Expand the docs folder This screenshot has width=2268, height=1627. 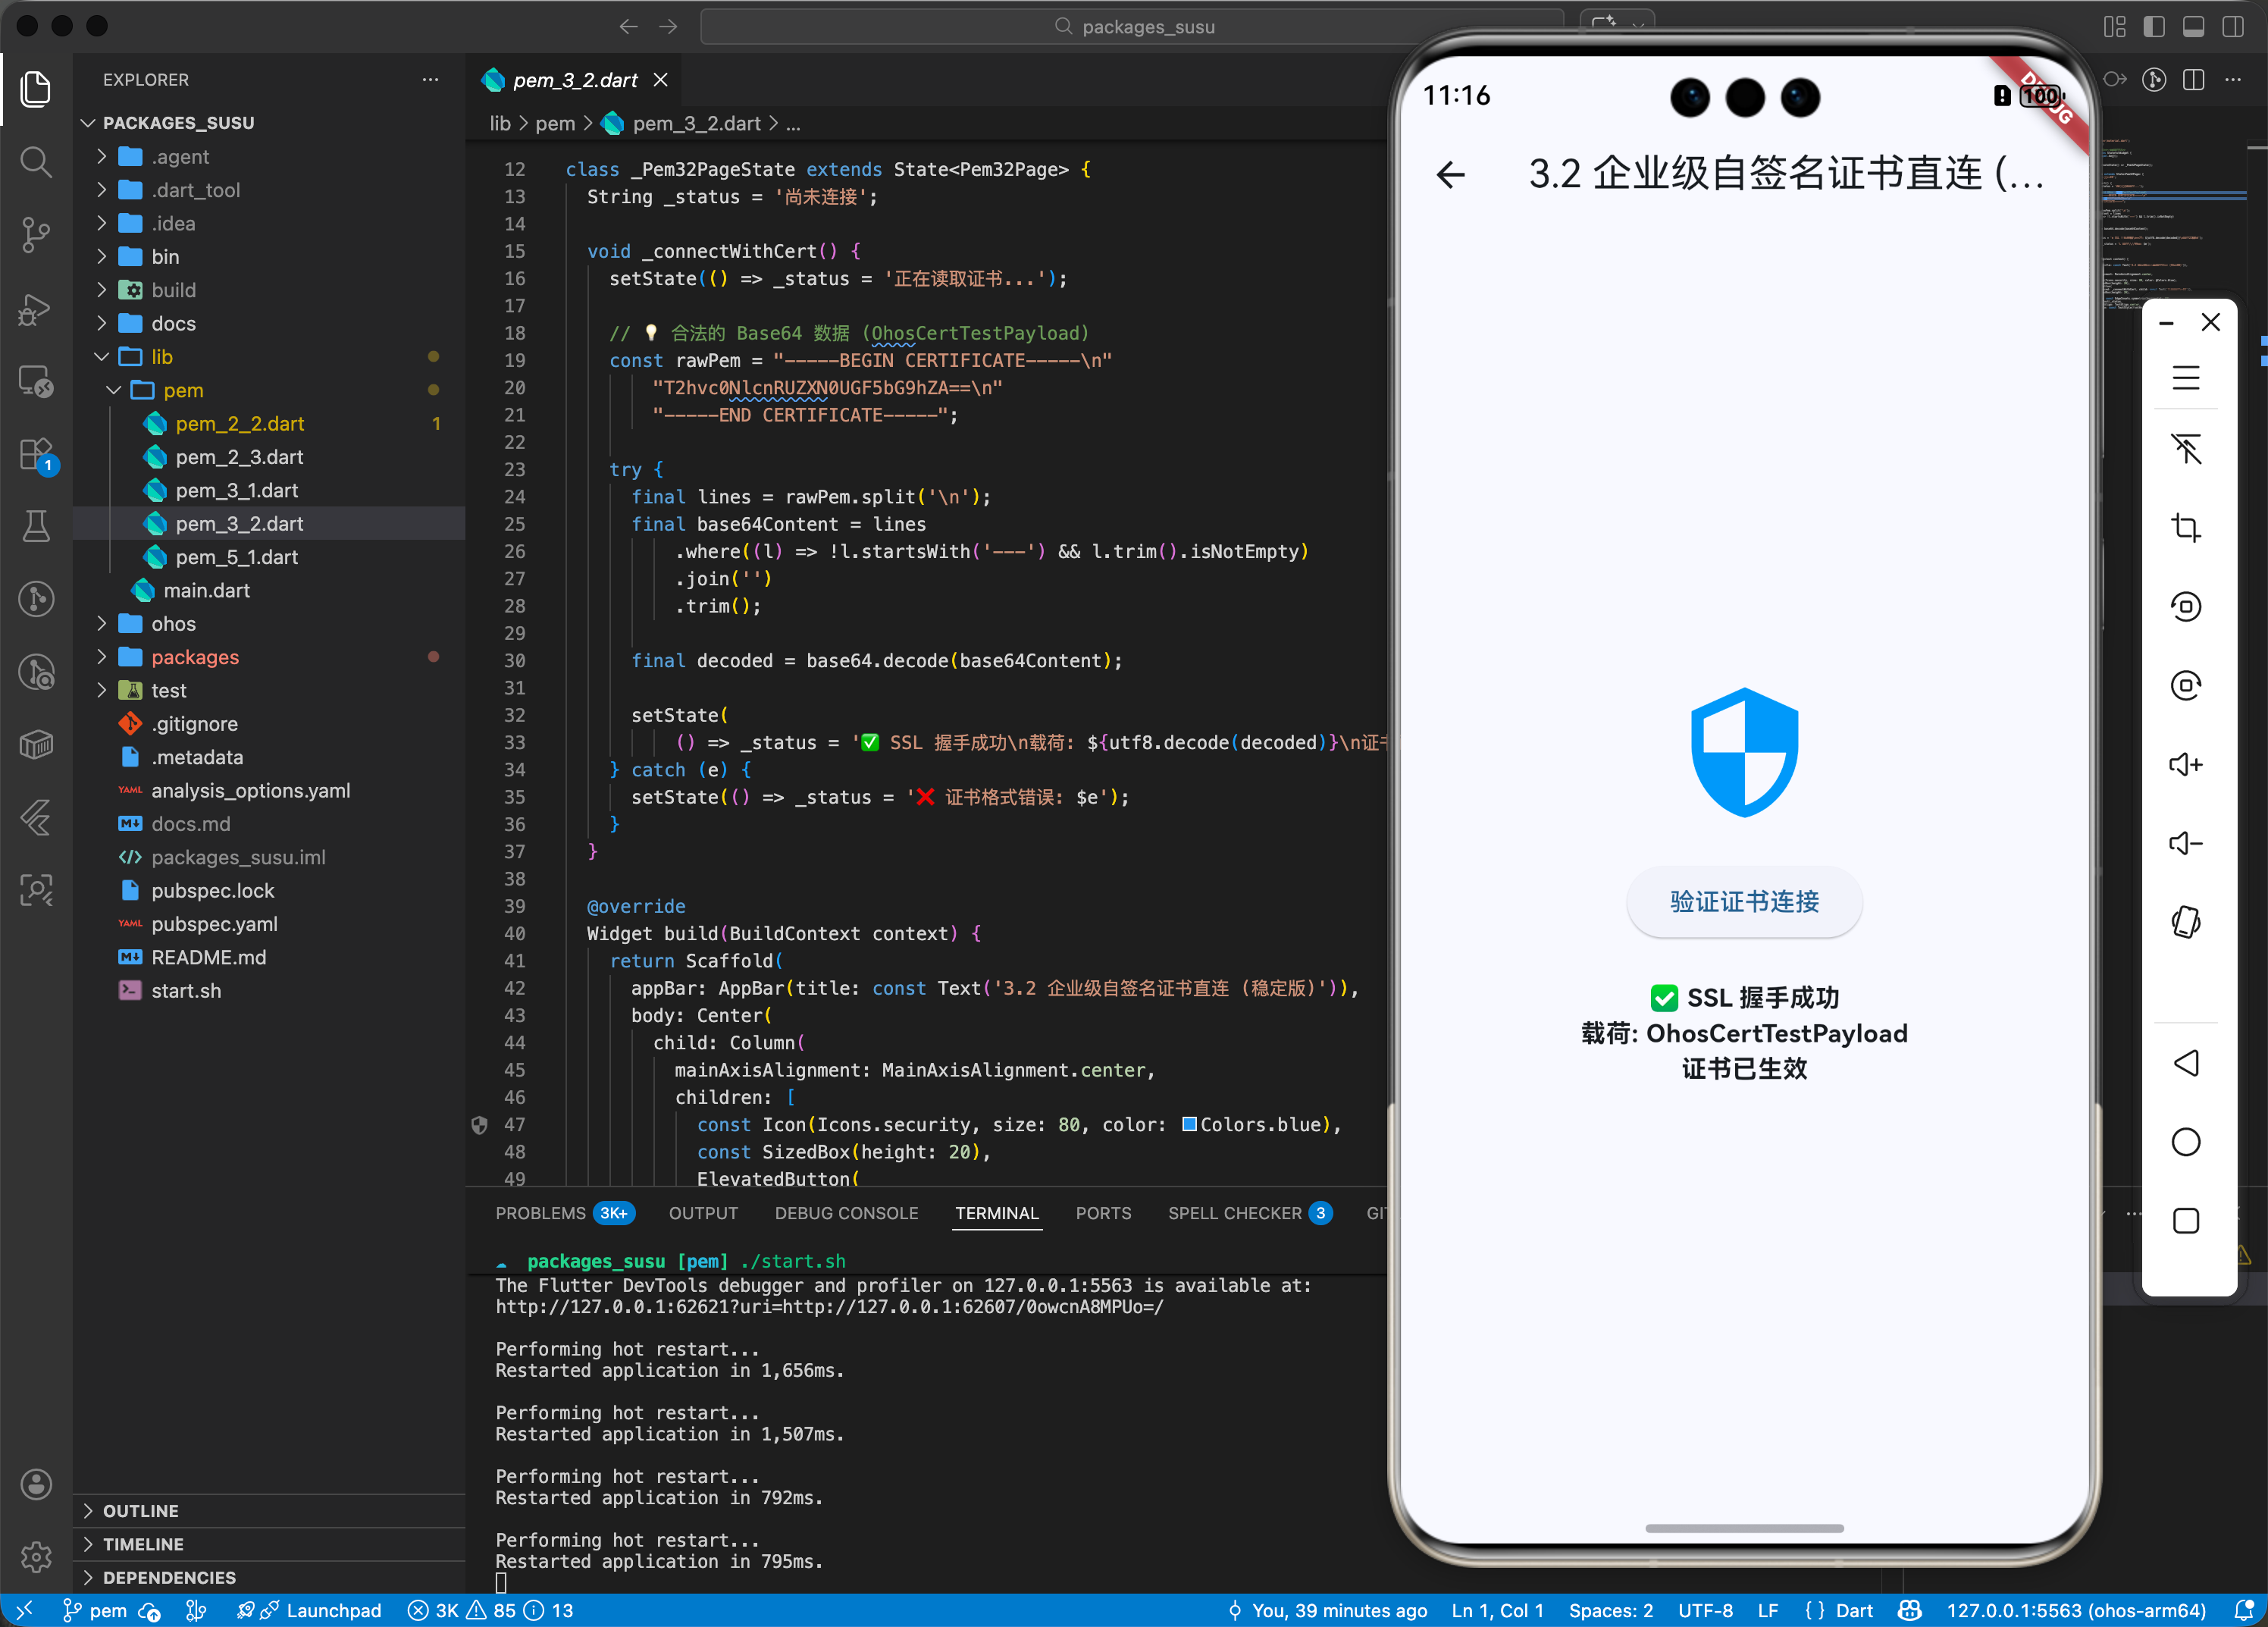(x=173, y=323)
